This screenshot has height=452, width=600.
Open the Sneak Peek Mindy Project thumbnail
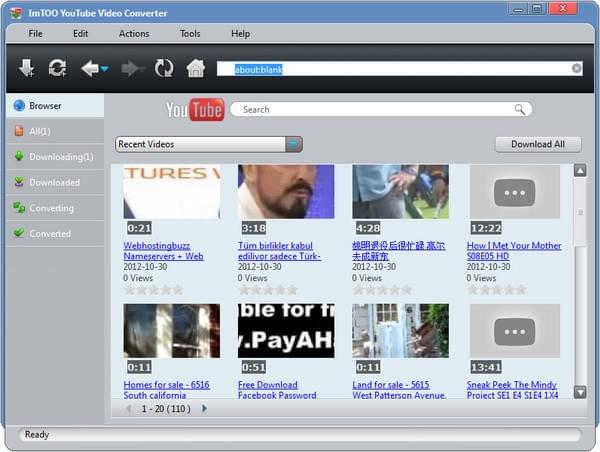515,331
